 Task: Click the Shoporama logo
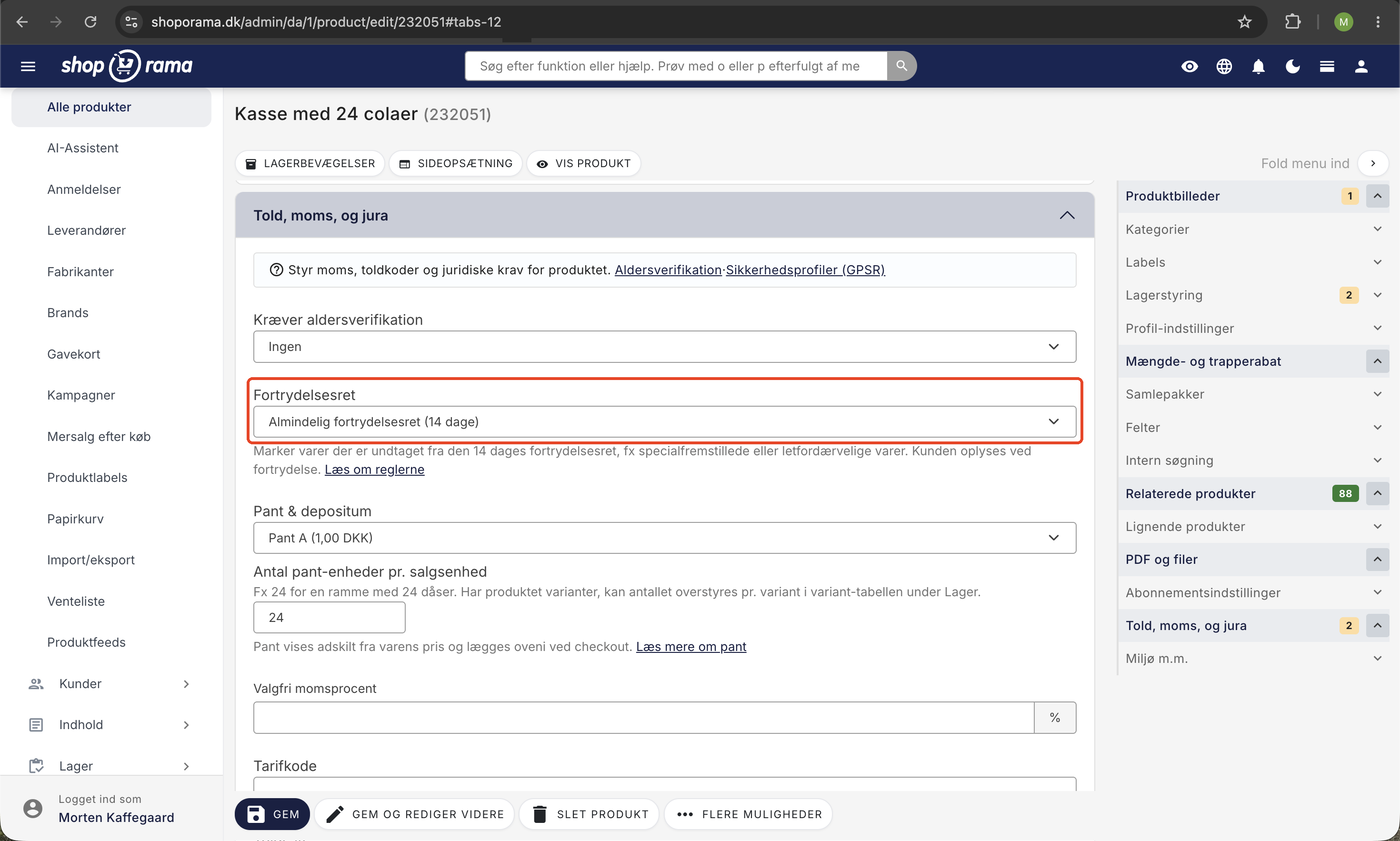(x=126, y=66)
